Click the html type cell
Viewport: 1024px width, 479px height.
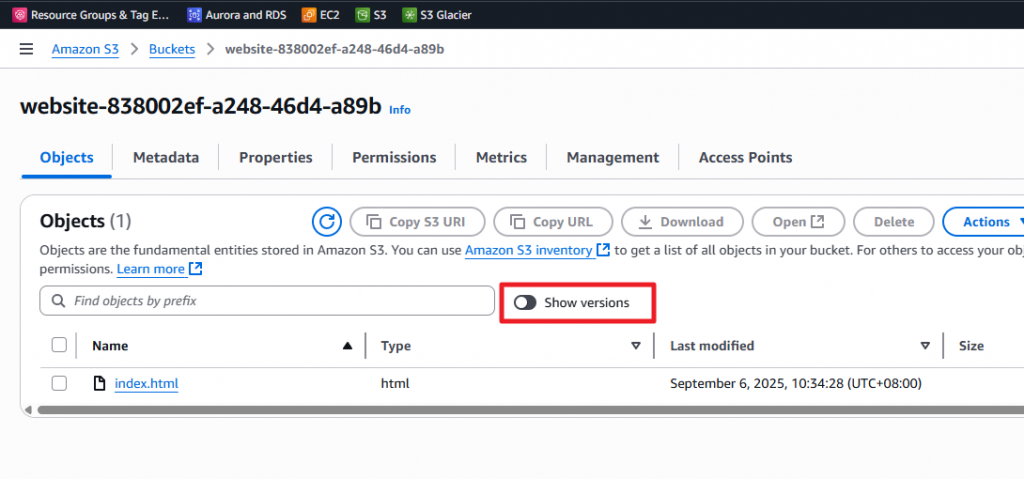coord(395,384)
